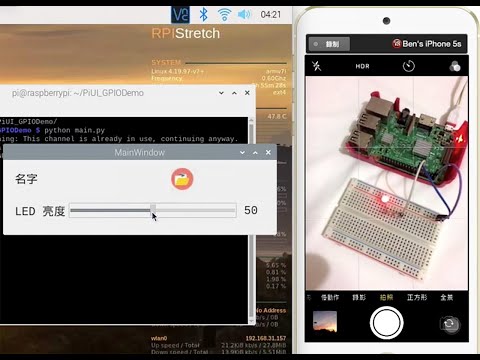Open the camera timer icon
This screenshot has height=360, width=480.
click(x=409, y=66)
